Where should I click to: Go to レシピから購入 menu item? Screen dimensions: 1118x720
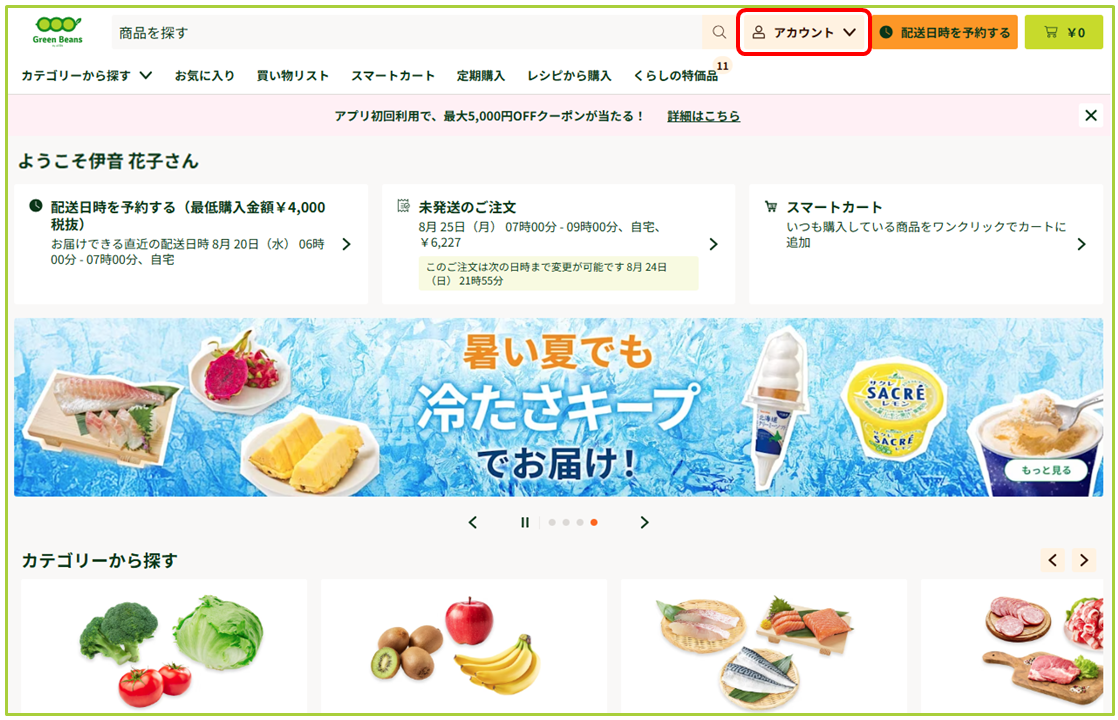(x=569, y=76)
